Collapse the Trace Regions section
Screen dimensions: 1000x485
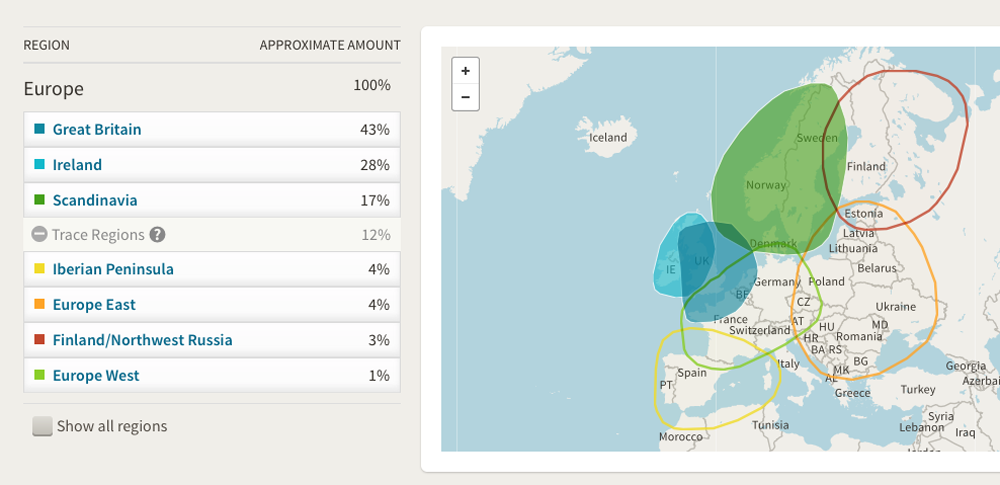pyautogui.click(x=39, y=235)
